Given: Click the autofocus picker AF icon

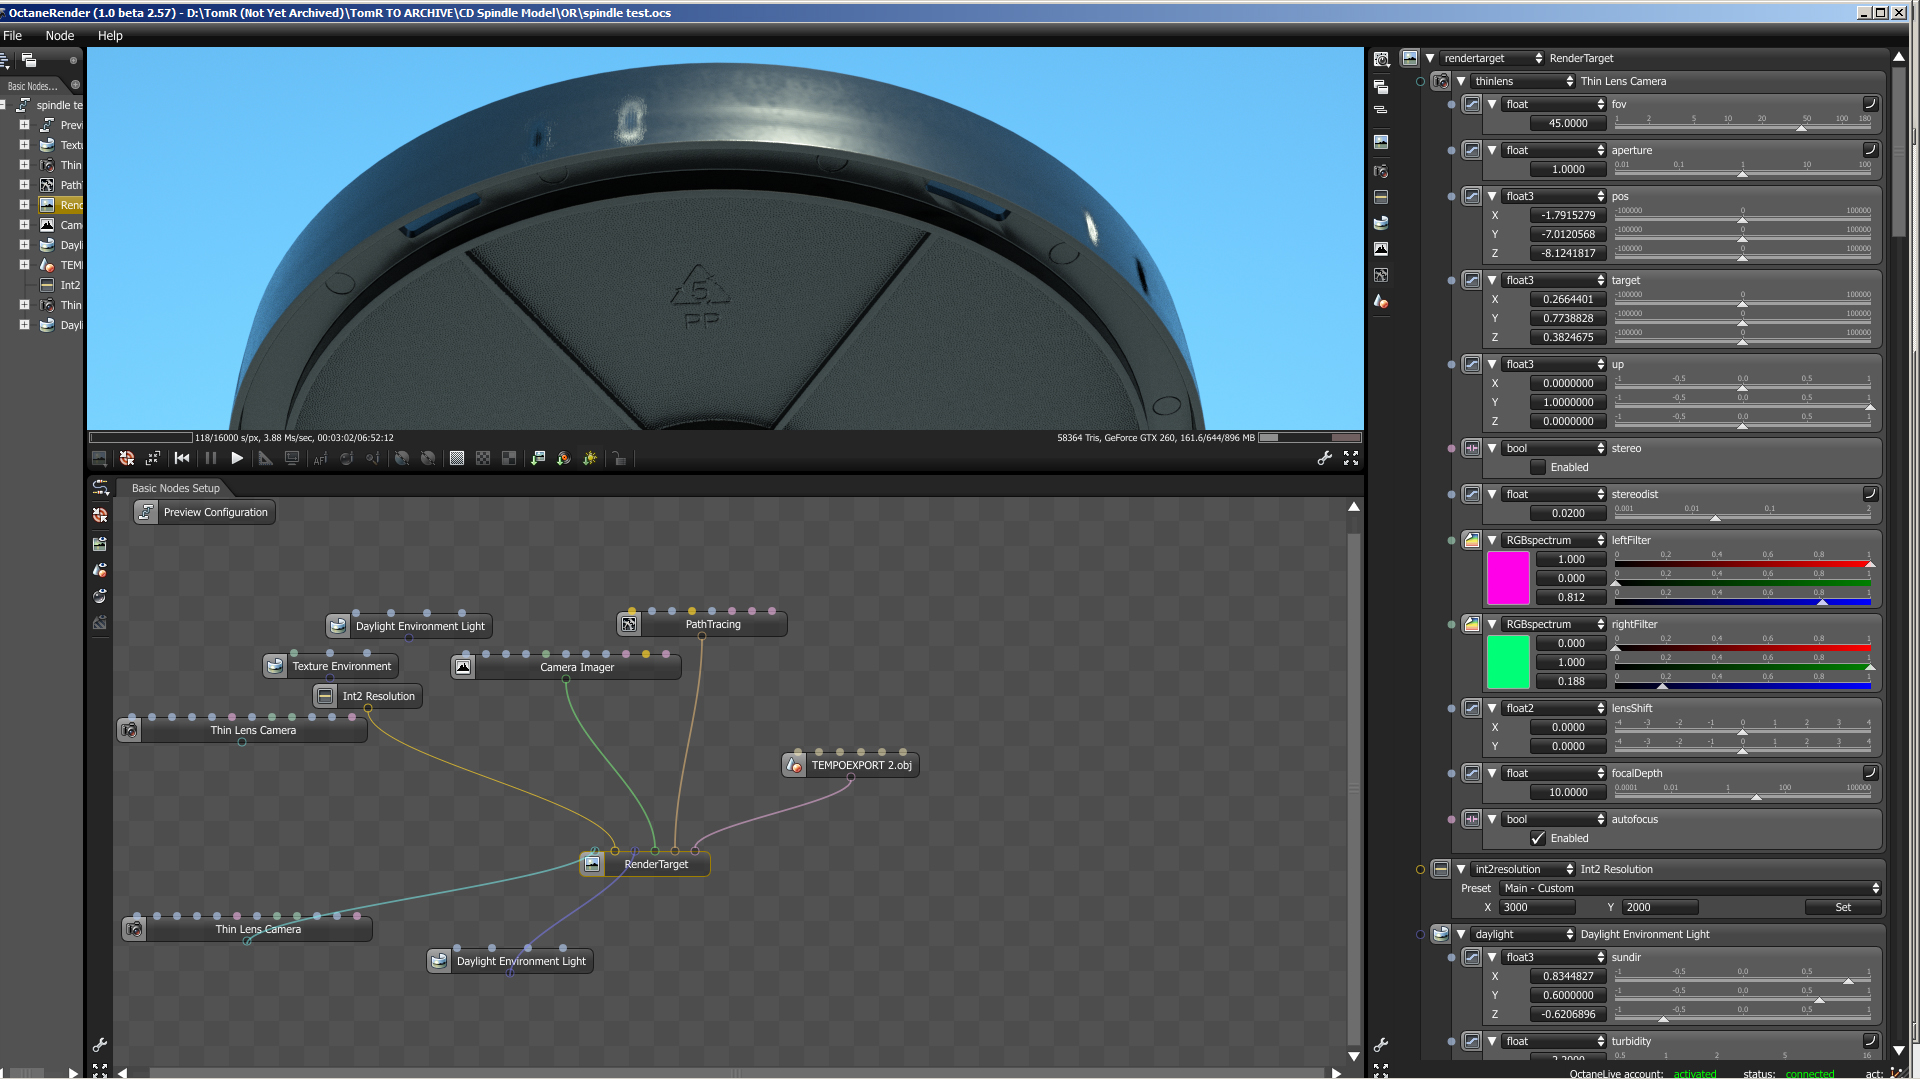Looking at the screenshot, I should 320,459.
